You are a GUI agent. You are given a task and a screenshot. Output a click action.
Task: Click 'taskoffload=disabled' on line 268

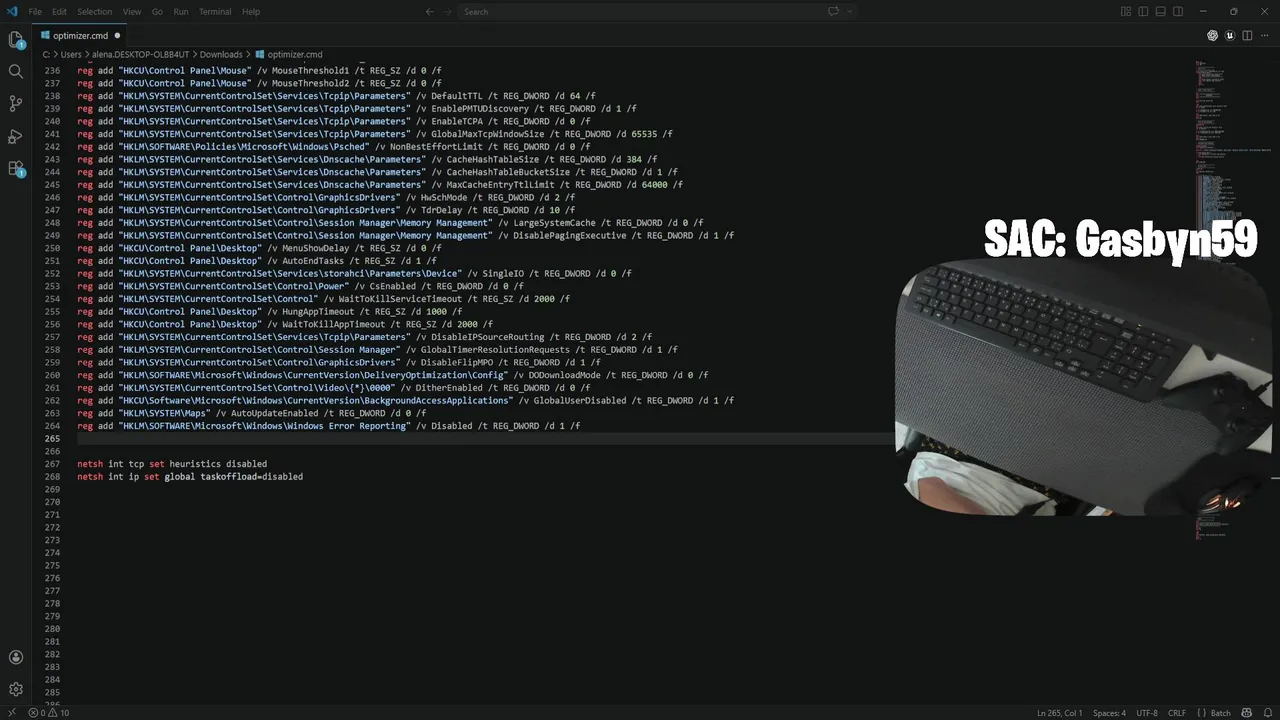click(251, 477)
